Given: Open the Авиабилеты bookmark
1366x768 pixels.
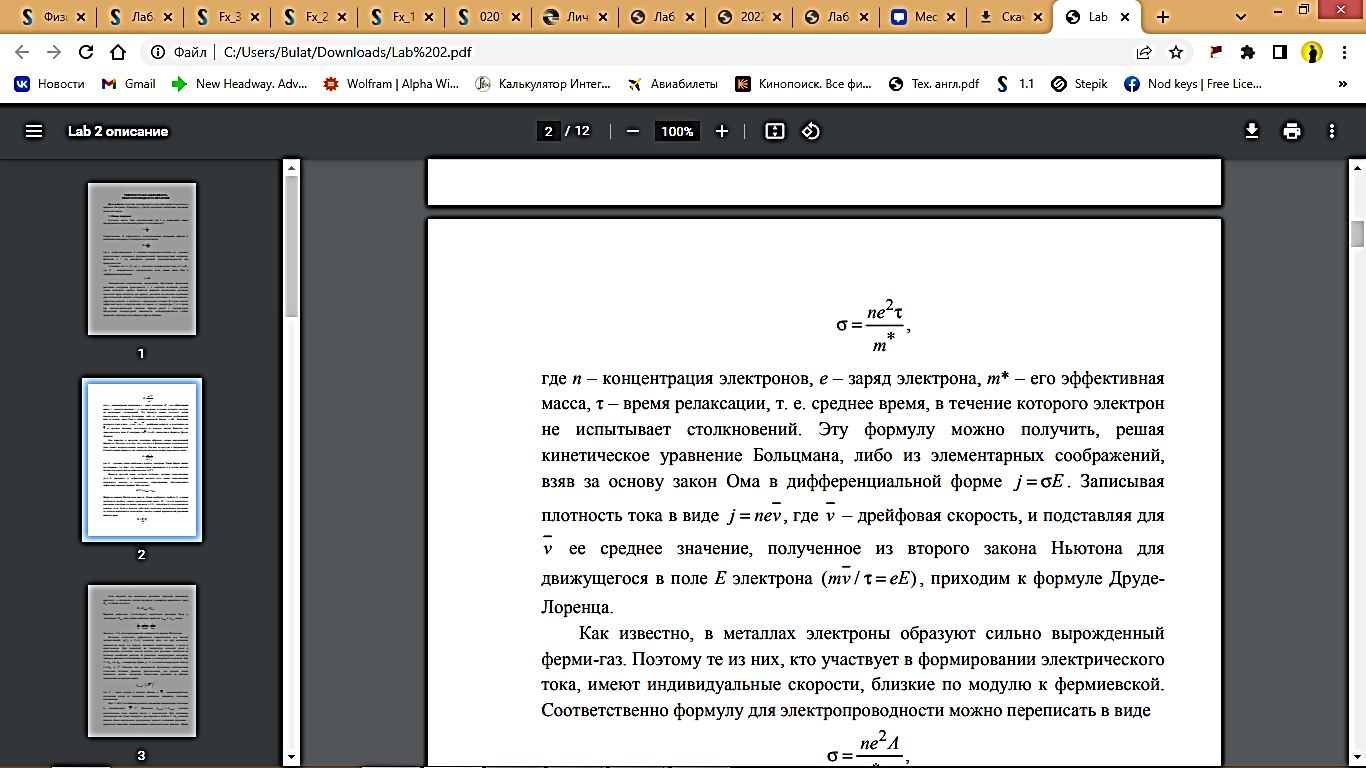Looking at the screenshot, I should (x=672, y=84).
